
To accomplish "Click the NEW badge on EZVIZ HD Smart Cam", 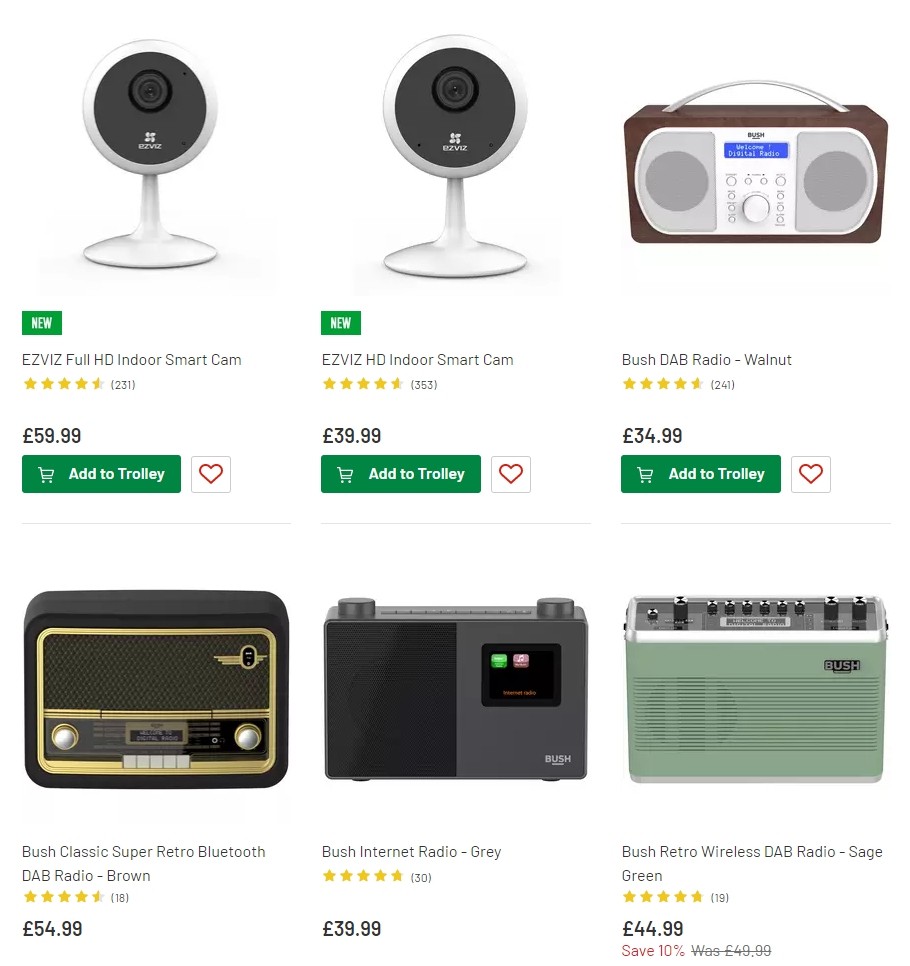I will click(x=340, y=322).
